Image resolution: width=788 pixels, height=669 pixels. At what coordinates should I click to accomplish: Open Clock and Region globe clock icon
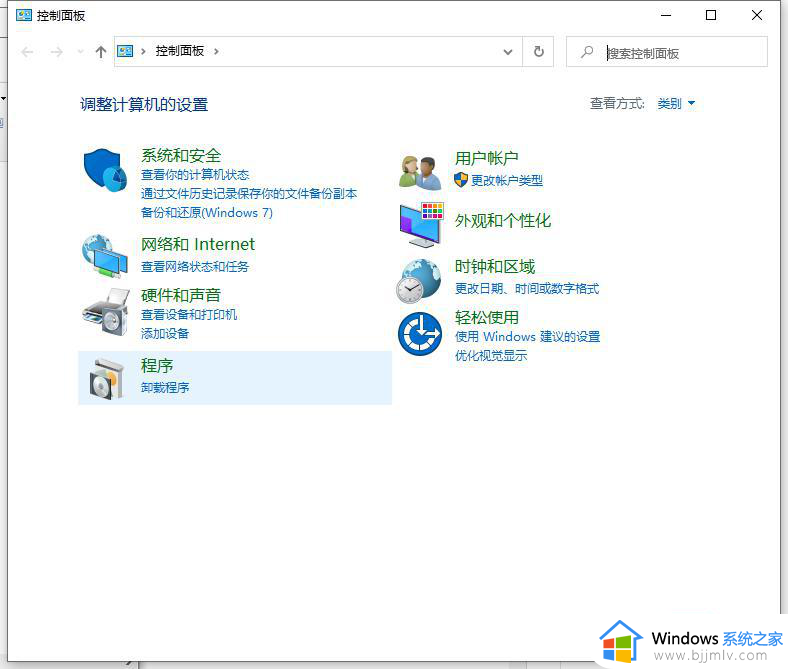point(418,281)
